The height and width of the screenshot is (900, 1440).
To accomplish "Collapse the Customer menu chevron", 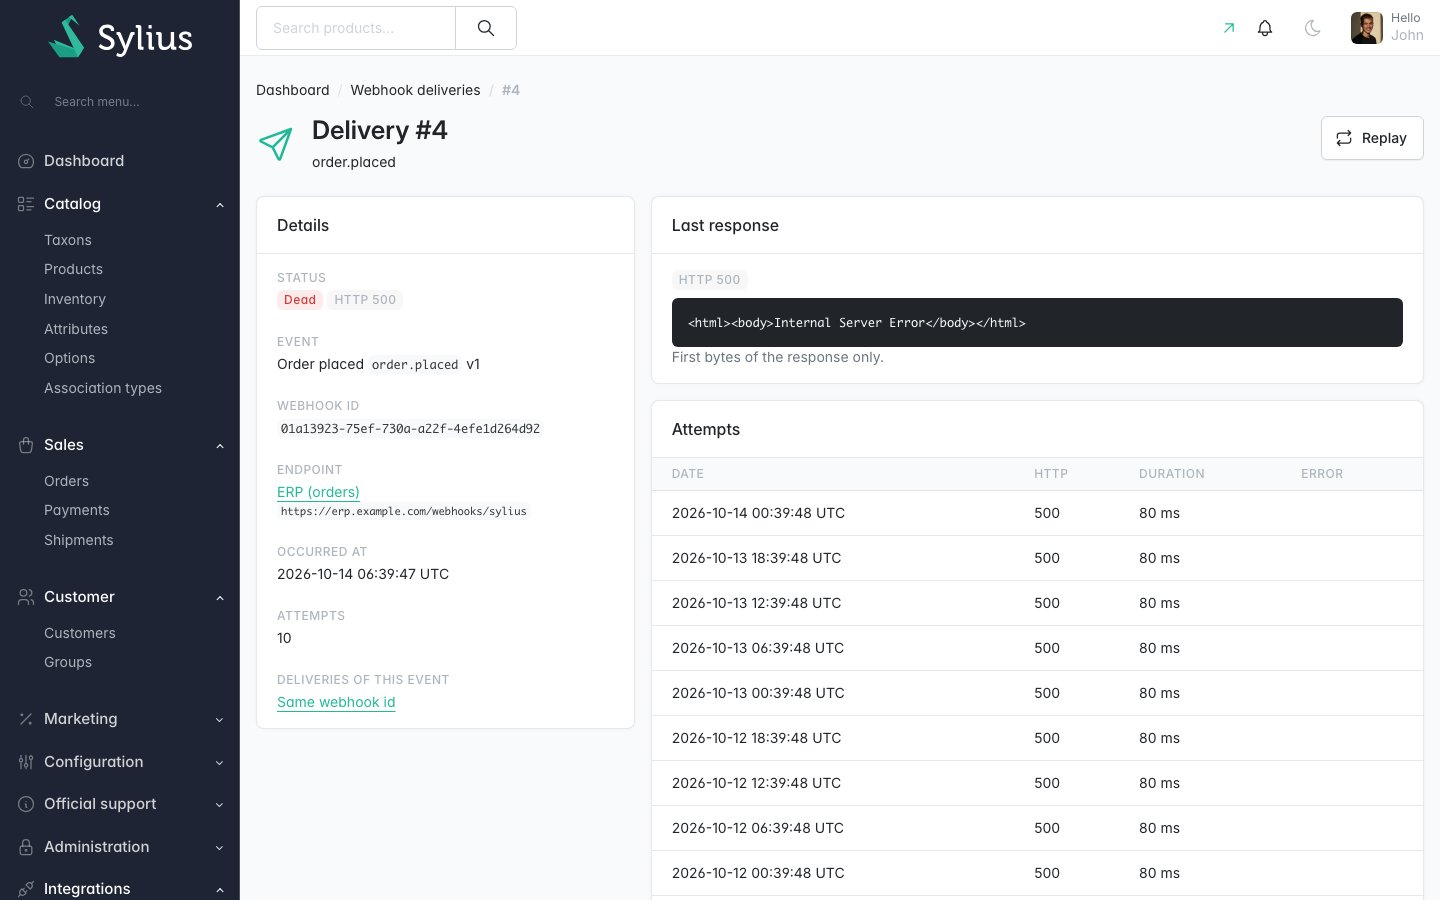I will [x=220, y=598].
